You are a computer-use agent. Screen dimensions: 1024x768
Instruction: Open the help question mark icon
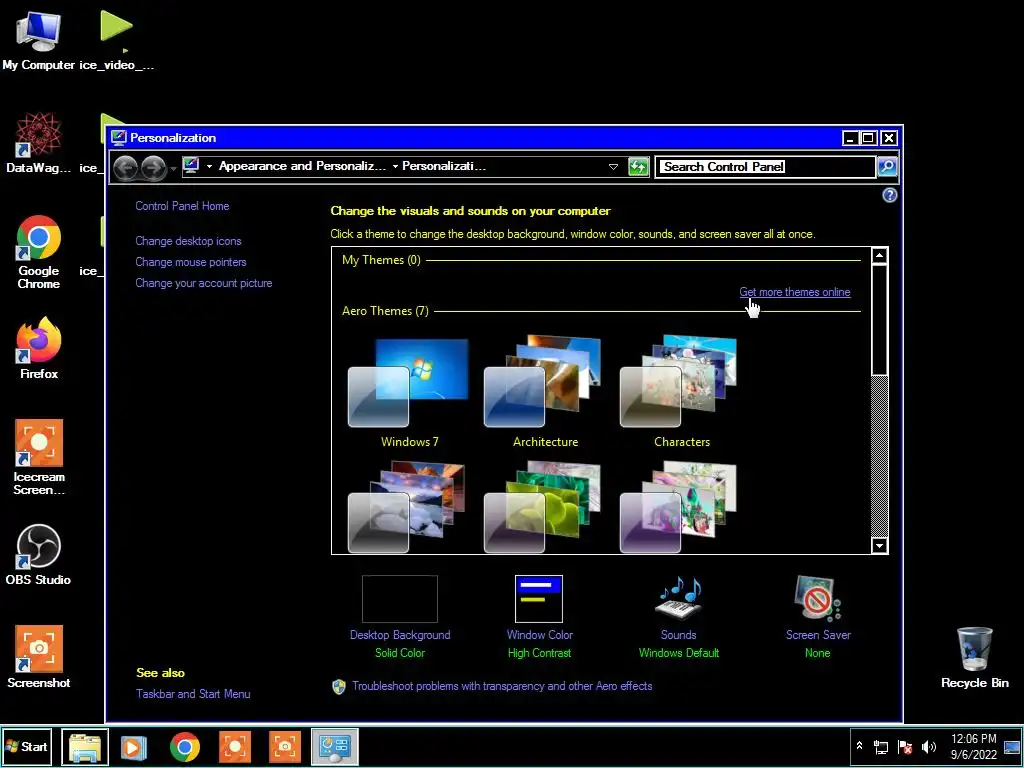pyautogui.click(x=889, y=195)
